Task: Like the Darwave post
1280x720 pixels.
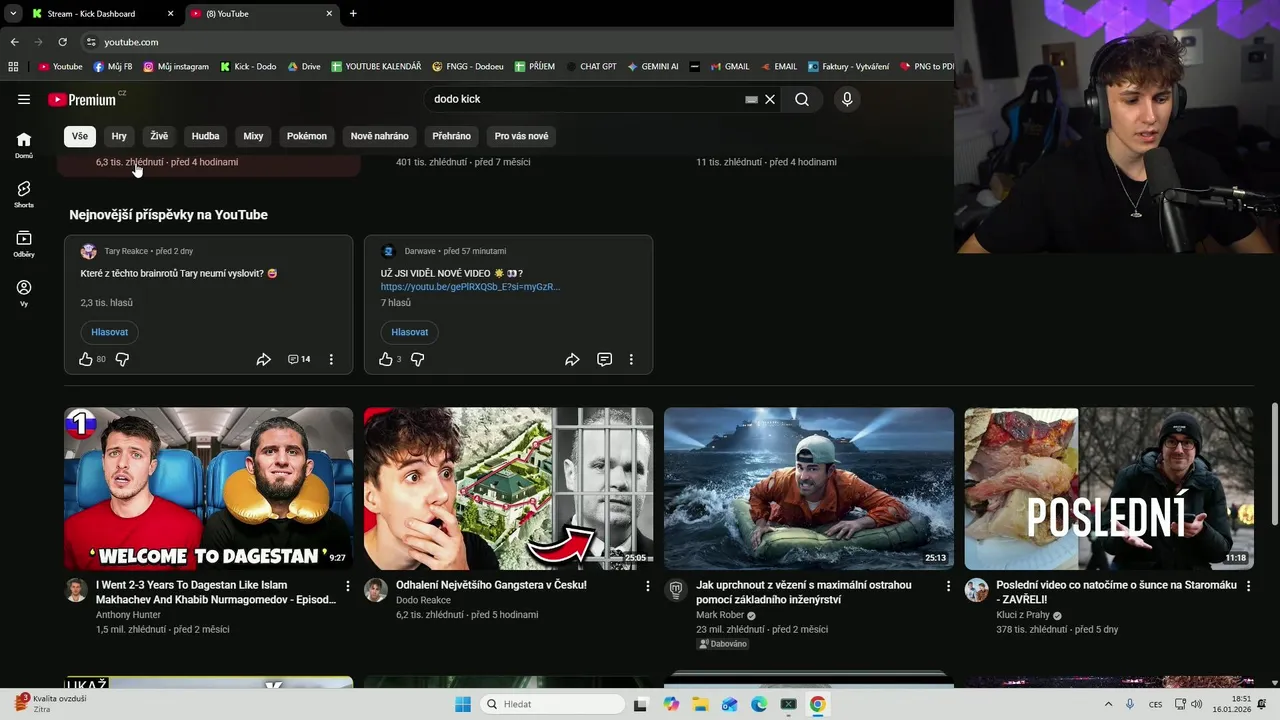Action: pos(386,359)
